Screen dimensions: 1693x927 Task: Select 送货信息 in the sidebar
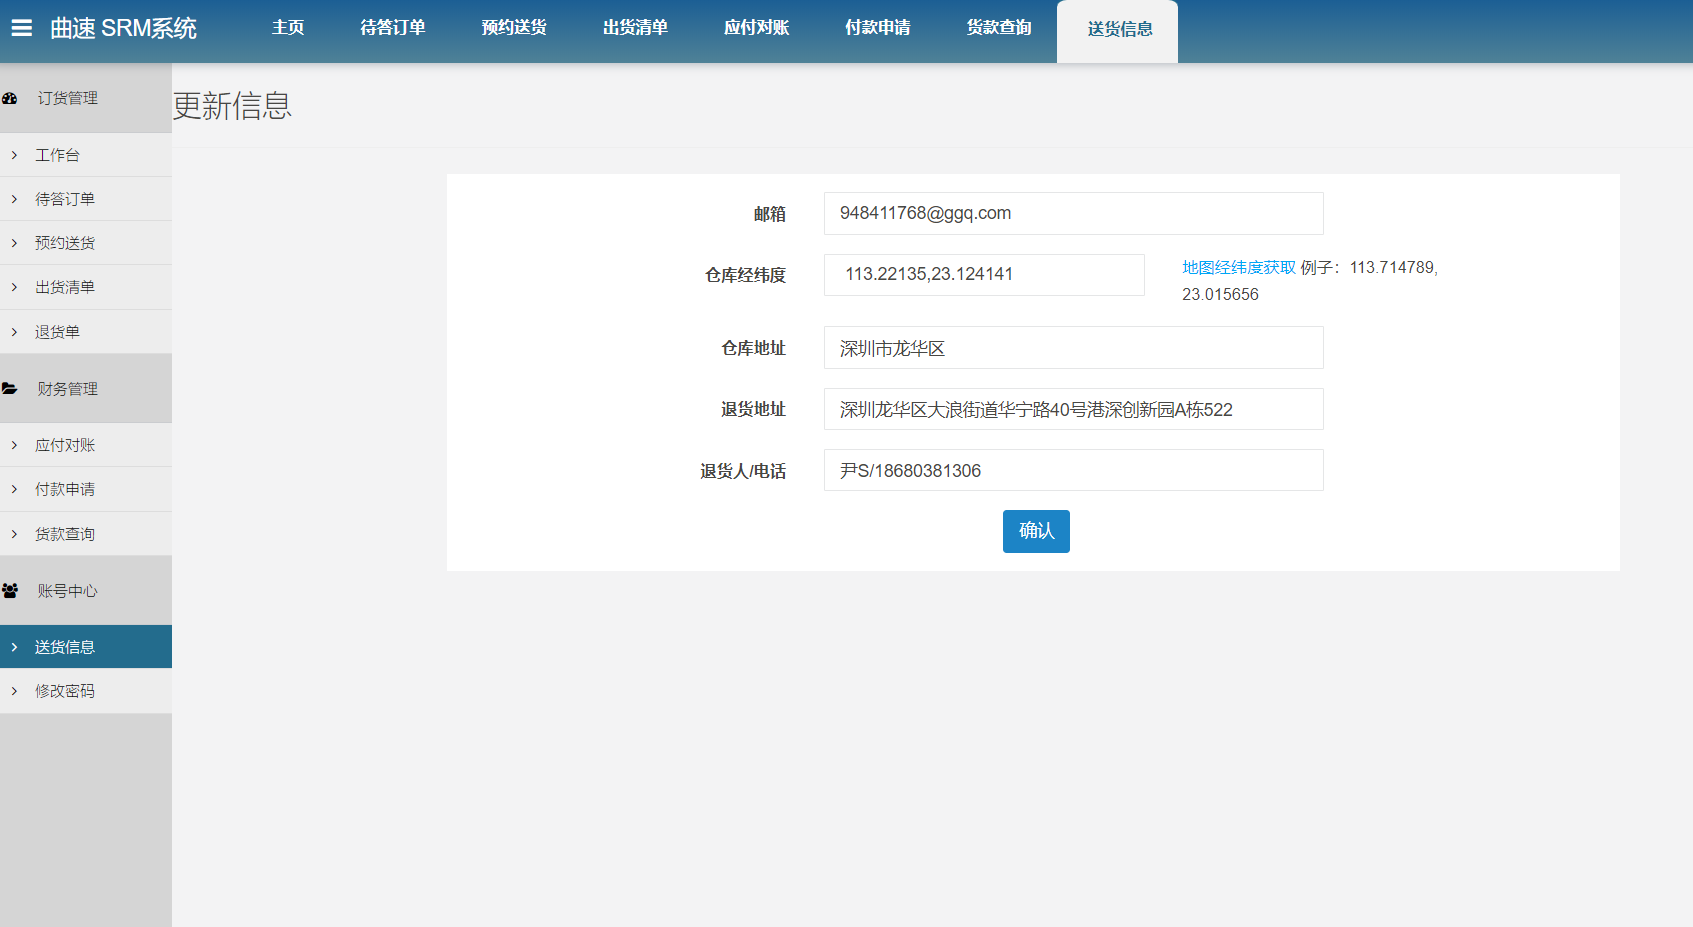[x=86, y=647]
